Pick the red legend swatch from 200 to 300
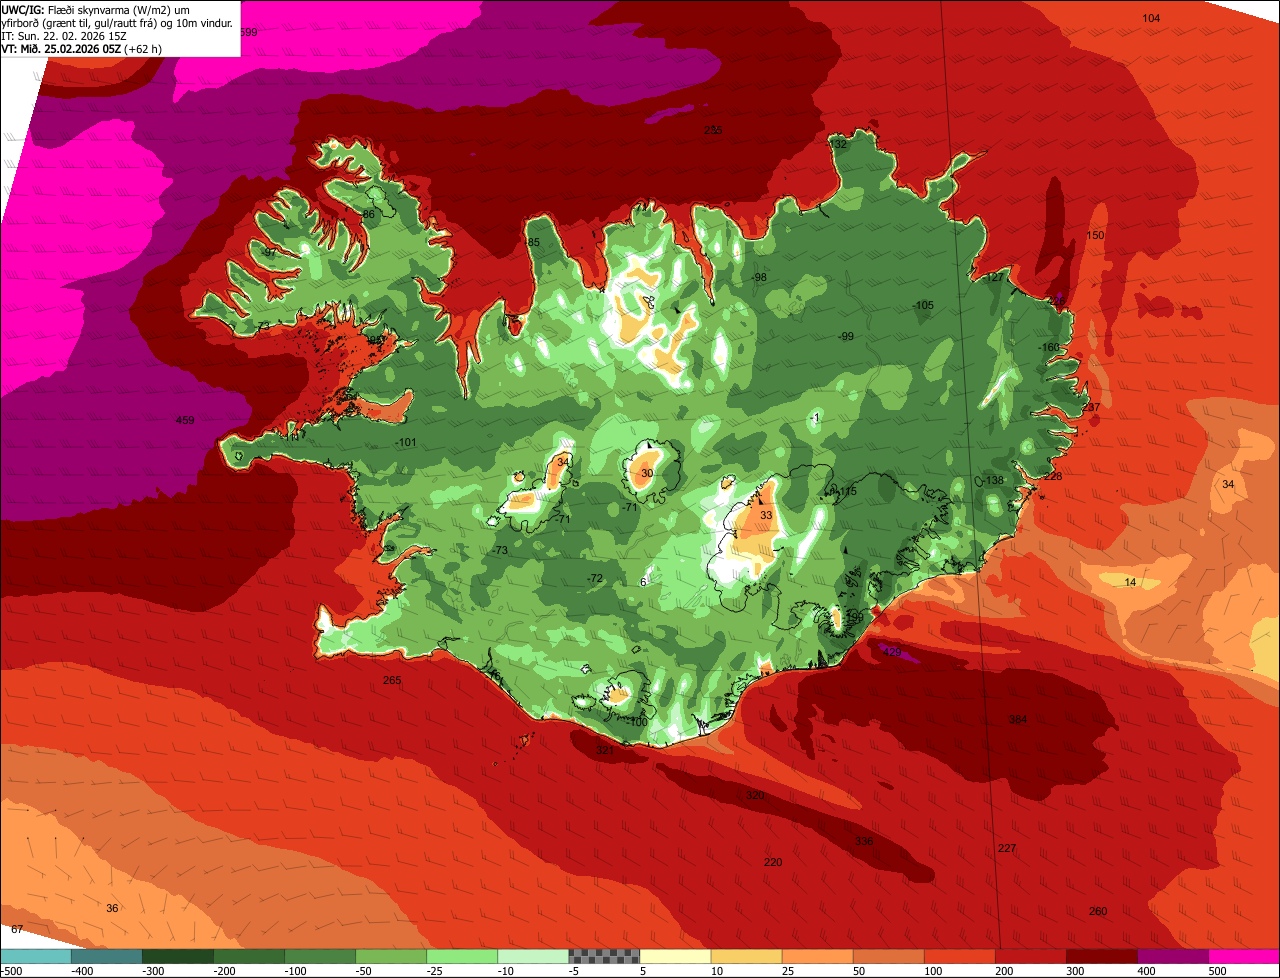Viewport: 1280px width, 978px height. 1030,956
